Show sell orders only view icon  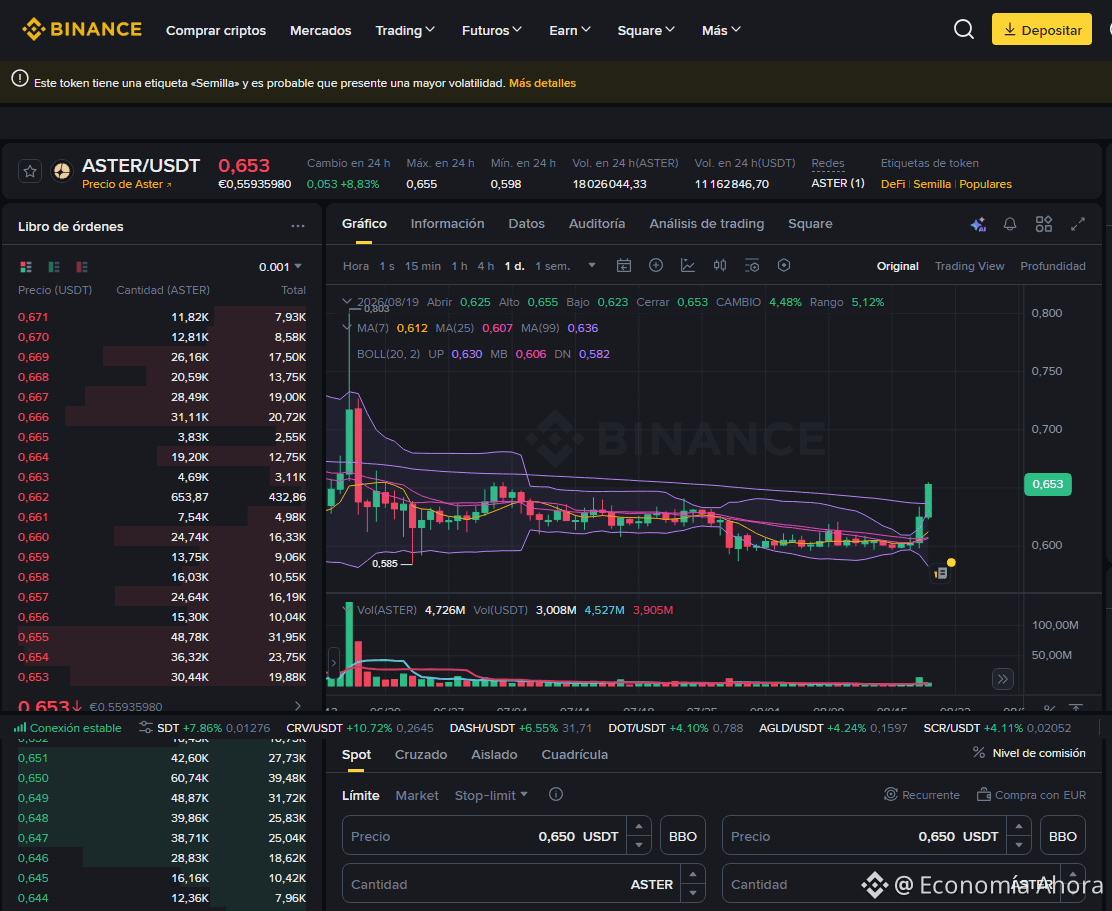[82, 267]
